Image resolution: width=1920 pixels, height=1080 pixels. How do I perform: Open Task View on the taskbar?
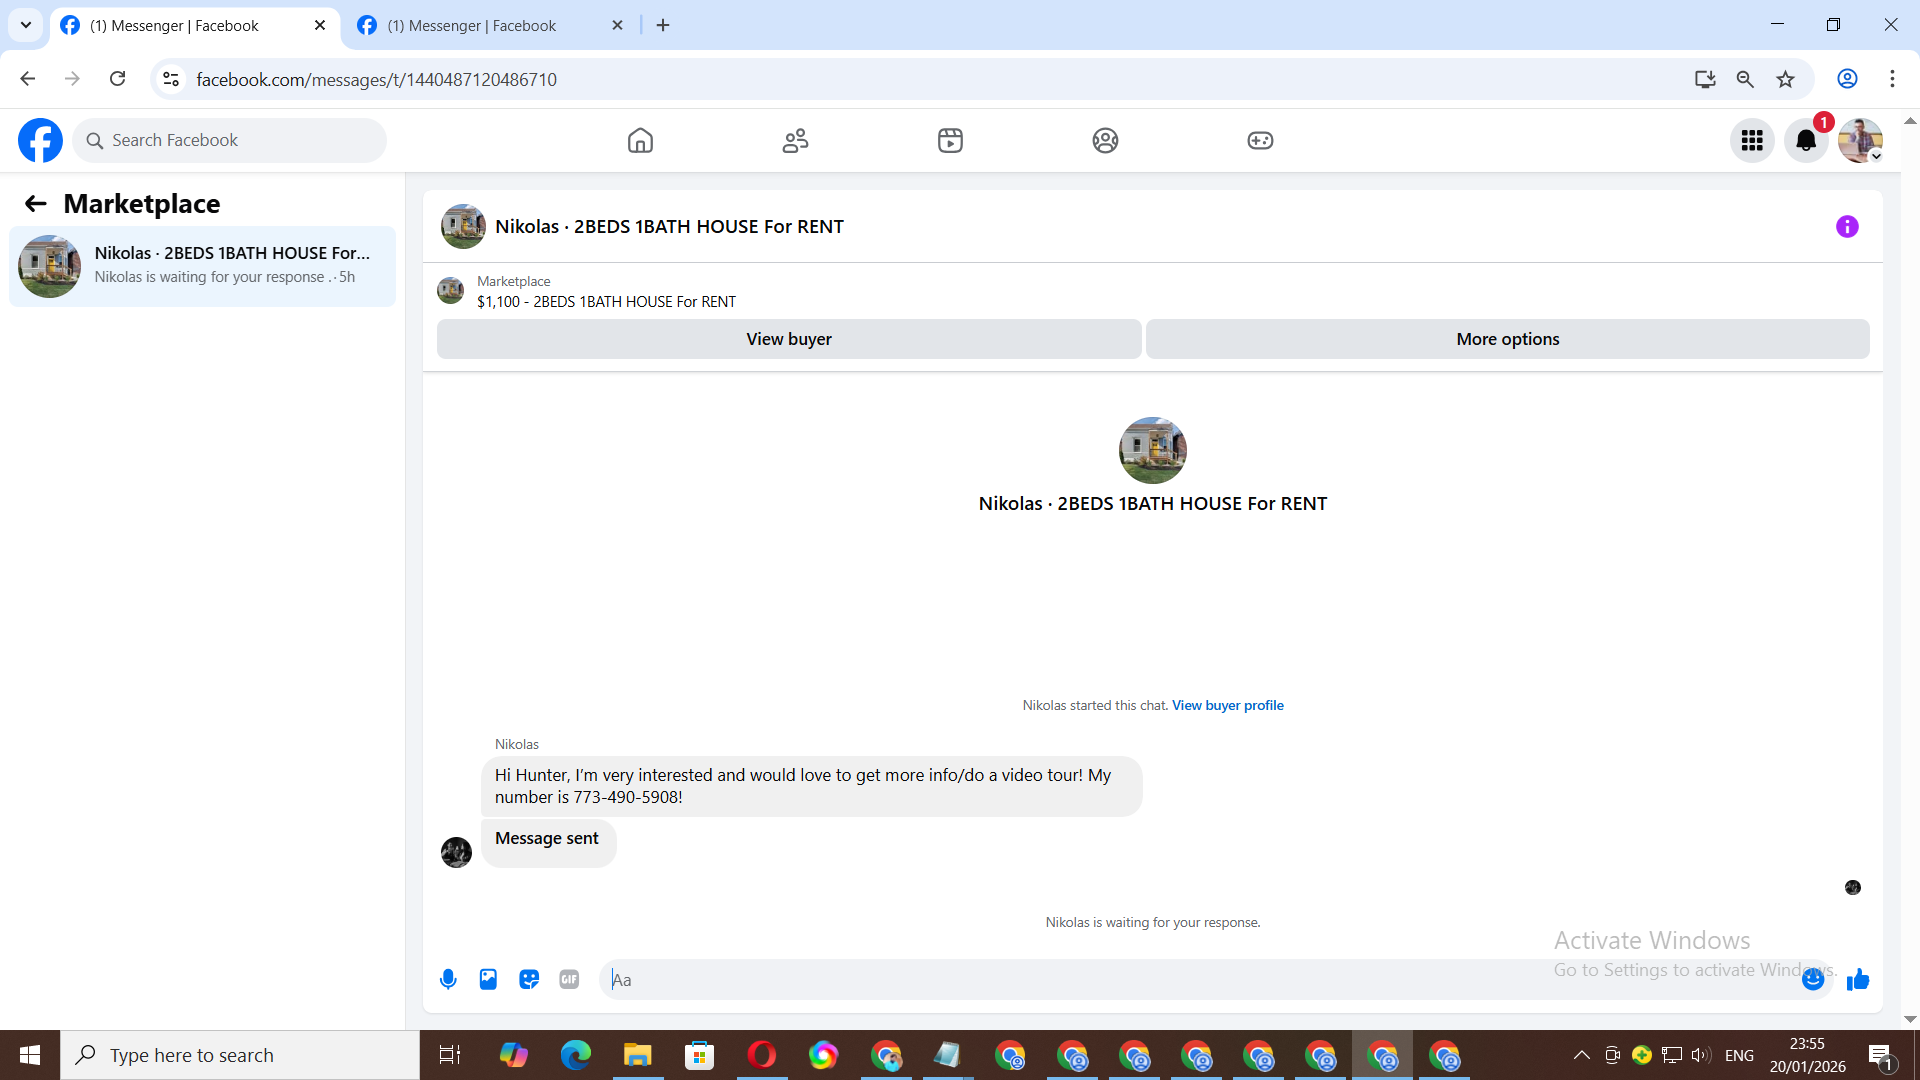450,1055
